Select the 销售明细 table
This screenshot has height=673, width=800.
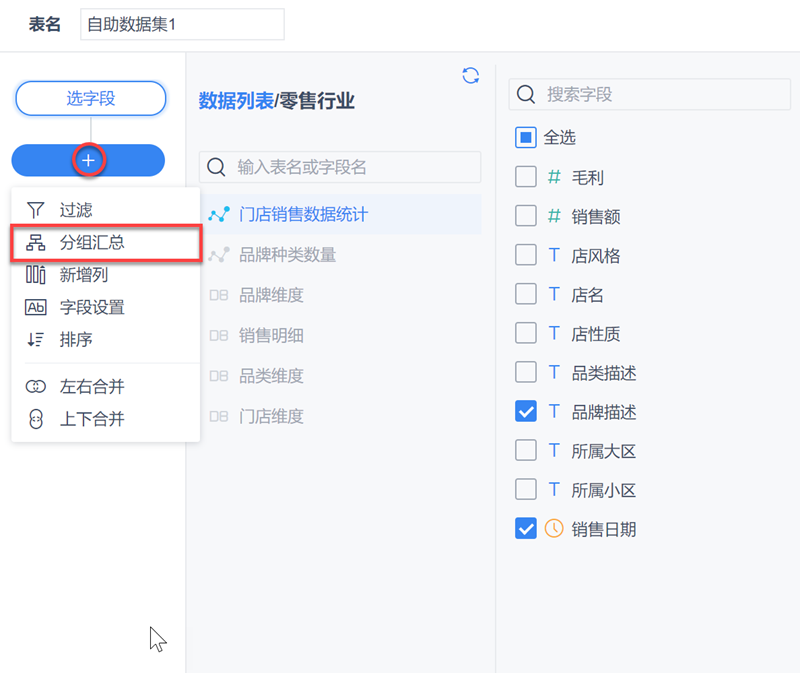(x=271, y=336)
